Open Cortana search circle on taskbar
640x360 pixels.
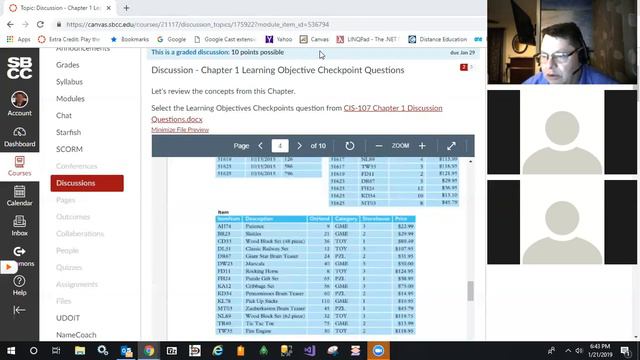tap(33, 351)
